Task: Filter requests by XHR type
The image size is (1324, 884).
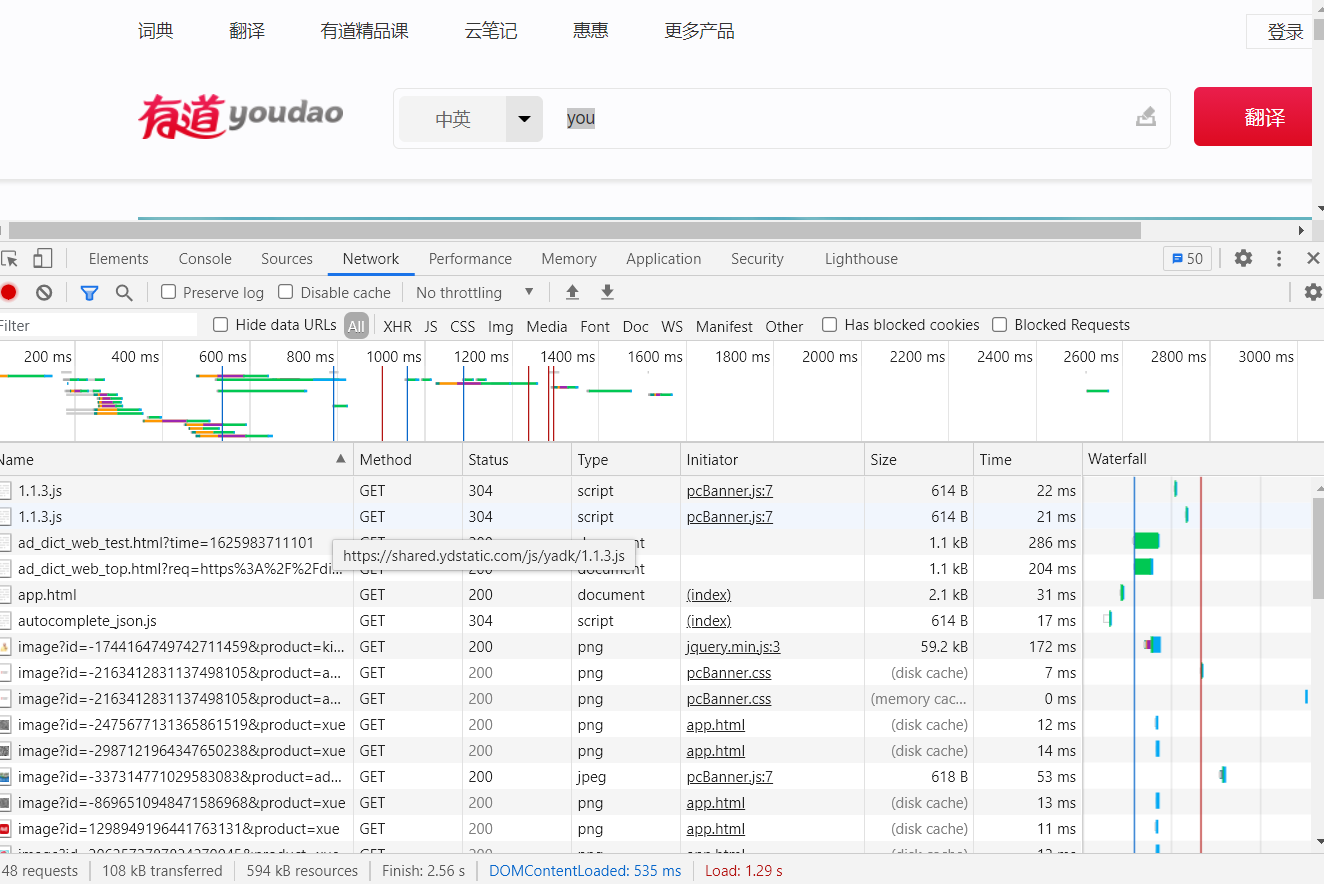Action: (x=397, y=326)
